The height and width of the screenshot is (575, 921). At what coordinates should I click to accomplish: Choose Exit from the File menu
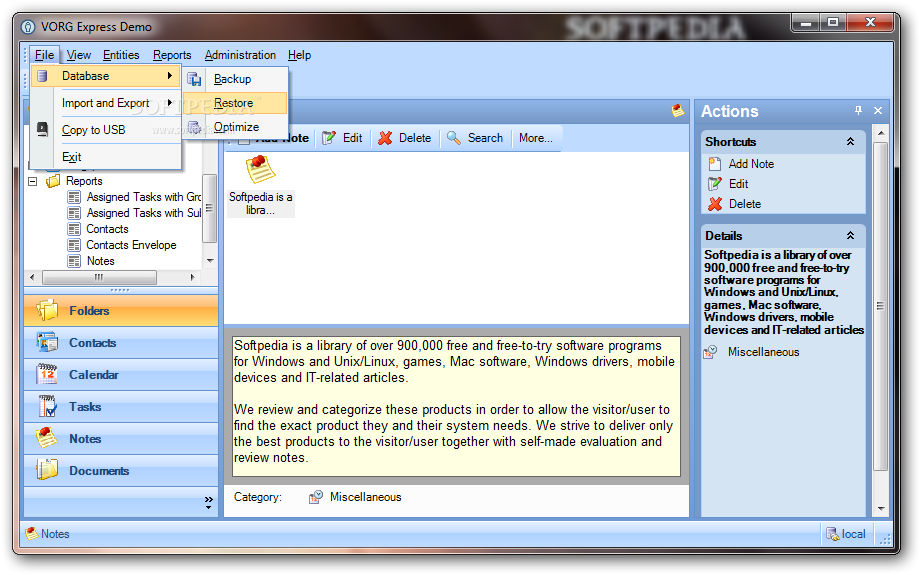105,157
